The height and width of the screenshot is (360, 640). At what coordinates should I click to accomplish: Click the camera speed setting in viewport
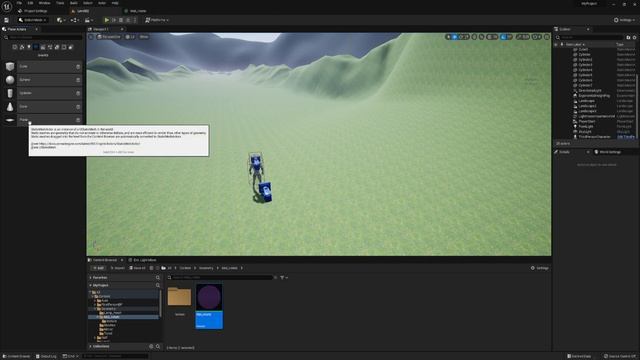pos(537,37)
